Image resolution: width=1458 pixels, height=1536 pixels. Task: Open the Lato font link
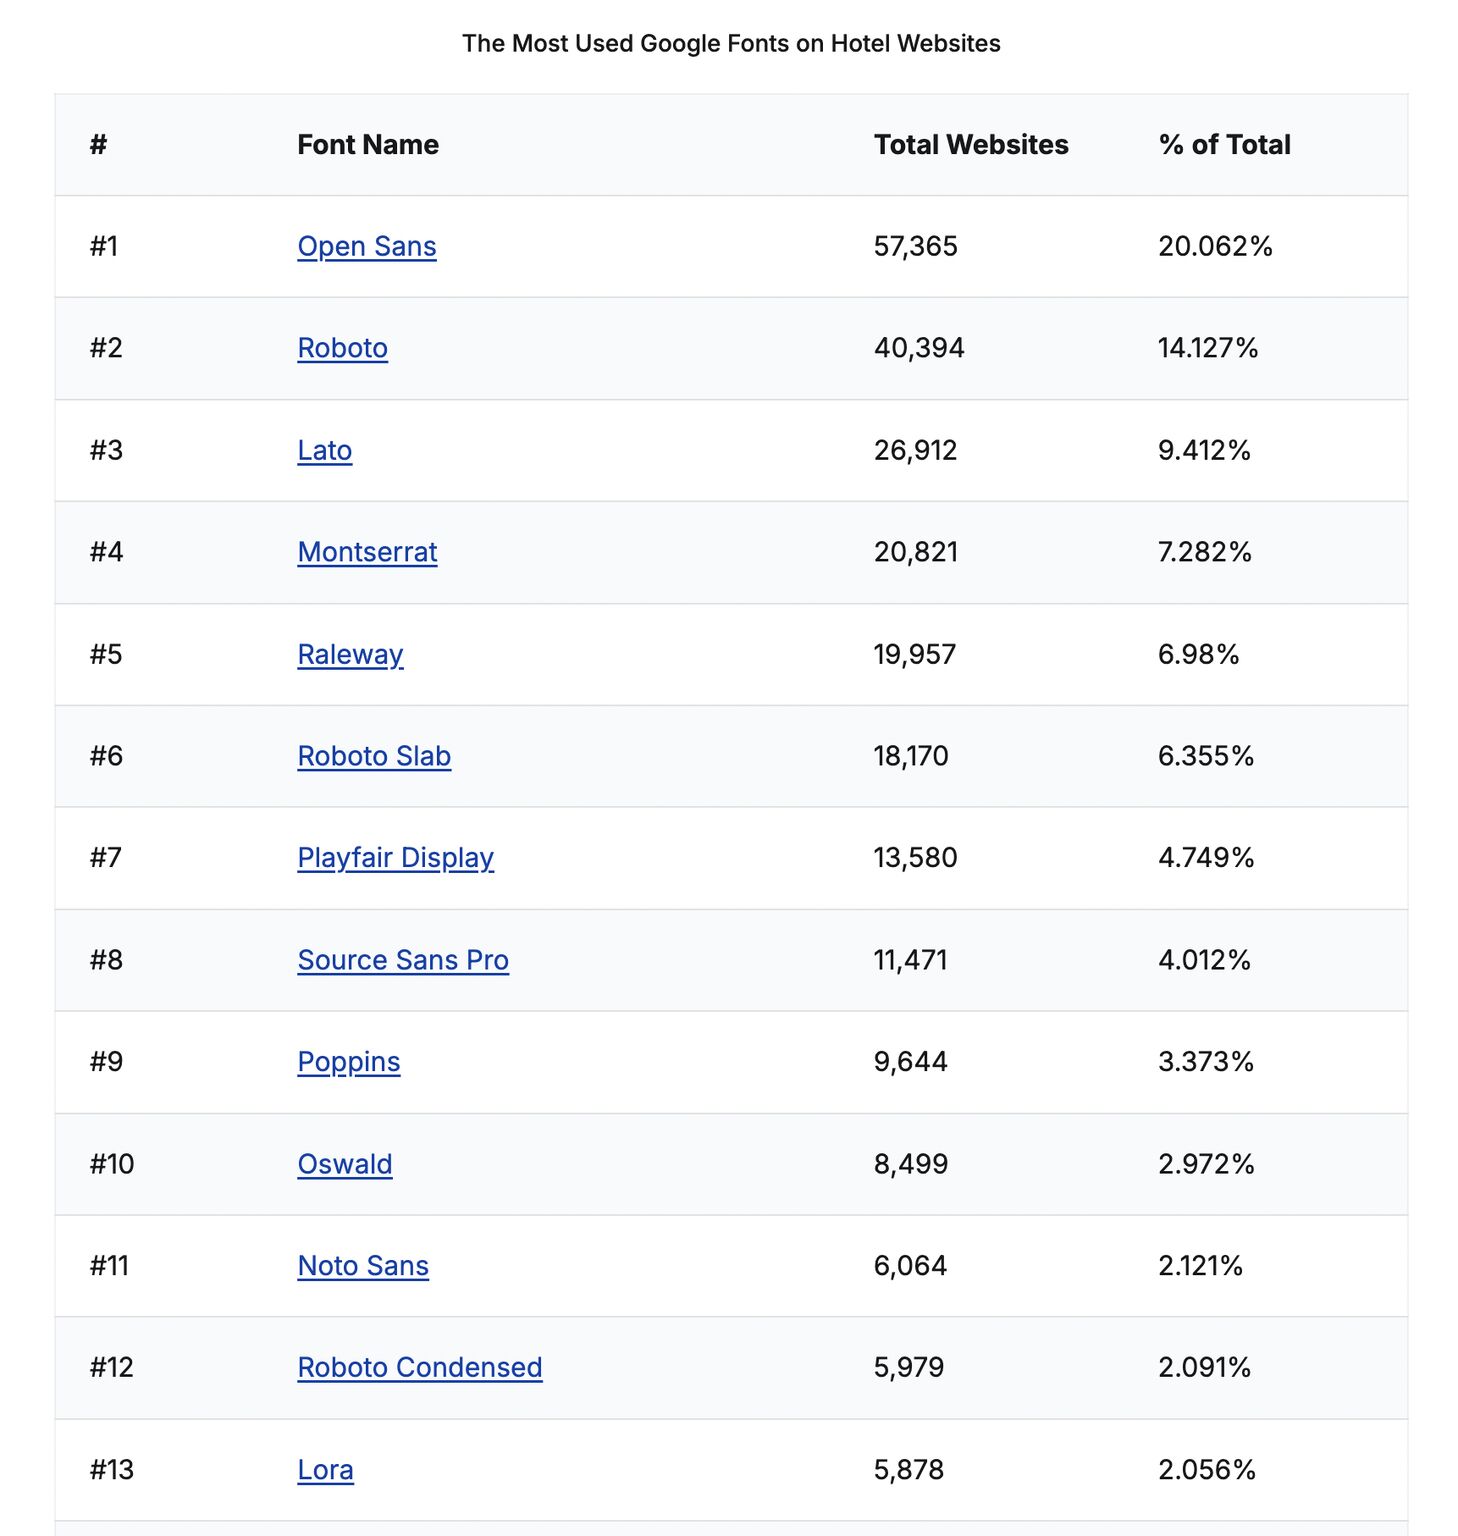tap(325, 450)
